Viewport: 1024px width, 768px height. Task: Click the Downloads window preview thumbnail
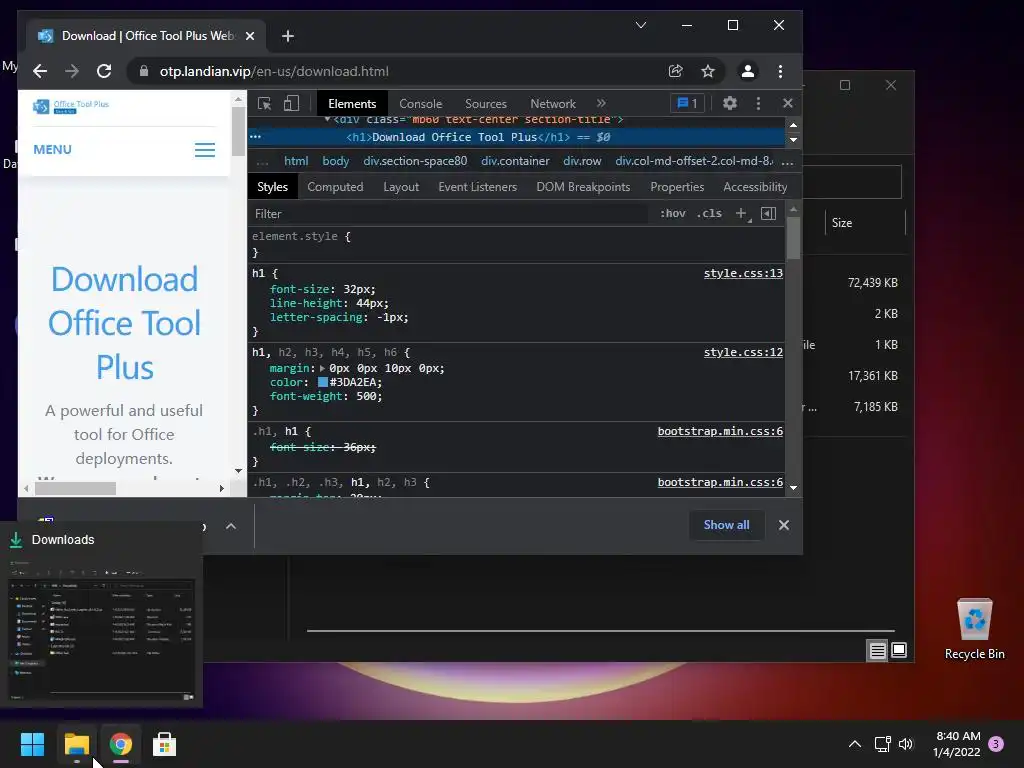click(x=101, y=632)
